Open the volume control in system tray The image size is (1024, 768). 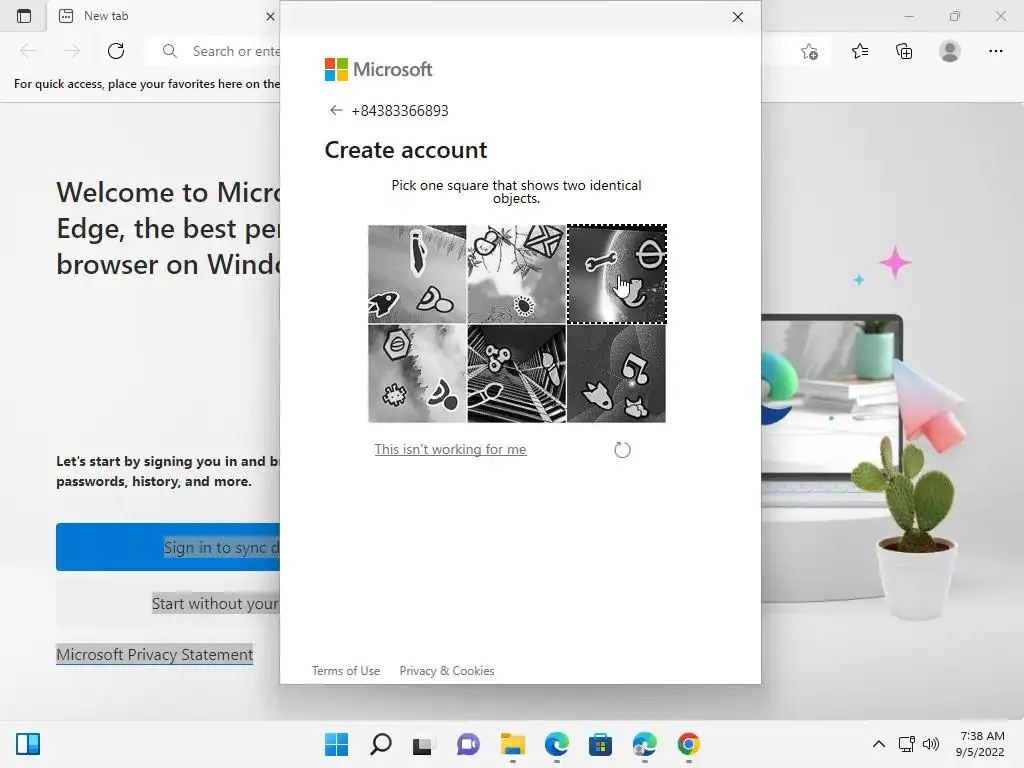pos(931,744)
